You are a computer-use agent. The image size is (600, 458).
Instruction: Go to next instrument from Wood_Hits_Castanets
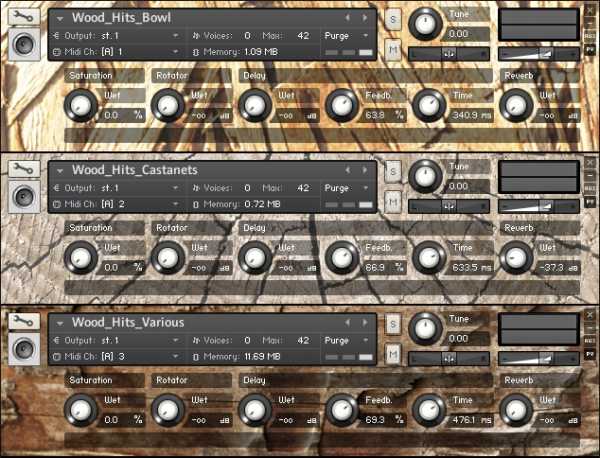(x=365, y=170)
